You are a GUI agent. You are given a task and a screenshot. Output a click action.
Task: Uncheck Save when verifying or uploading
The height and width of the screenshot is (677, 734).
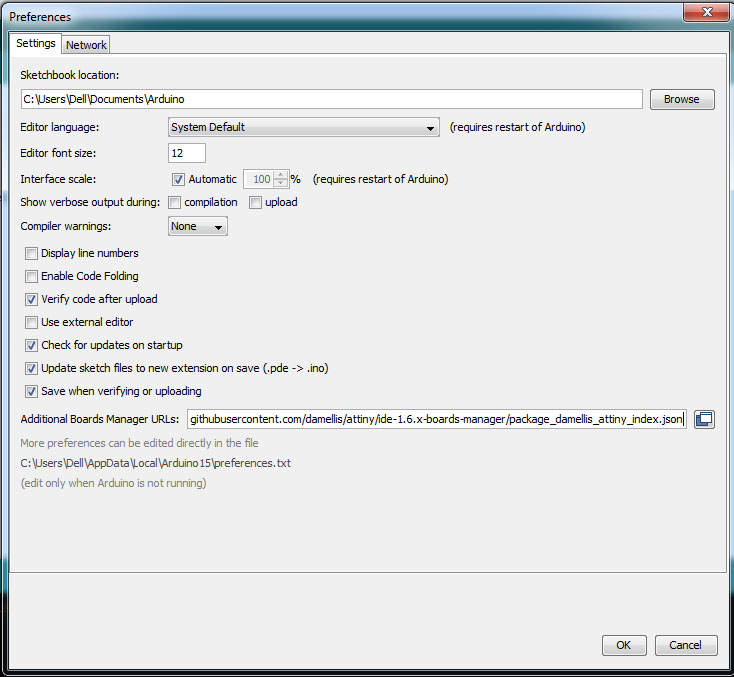pos(31,391)
